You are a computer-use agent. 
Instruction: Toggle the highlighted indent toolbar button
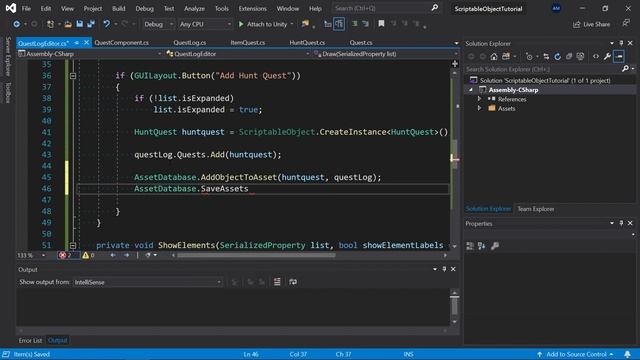(339, 24)
